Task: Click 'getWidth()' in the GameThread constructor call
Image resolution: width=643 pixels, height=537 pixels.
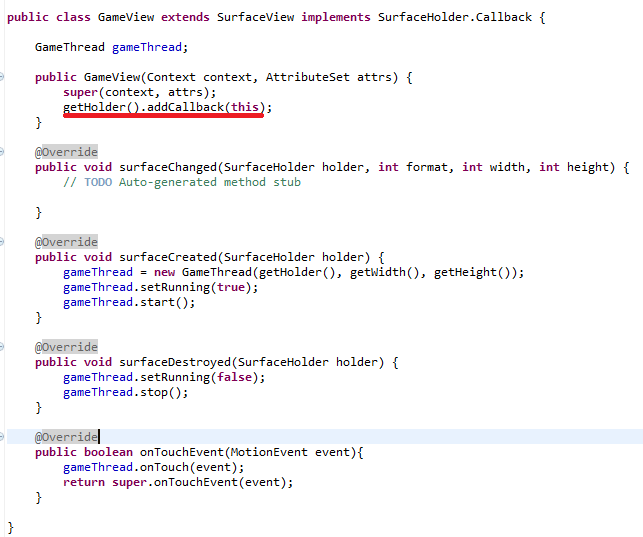Action: coord(385,272)
